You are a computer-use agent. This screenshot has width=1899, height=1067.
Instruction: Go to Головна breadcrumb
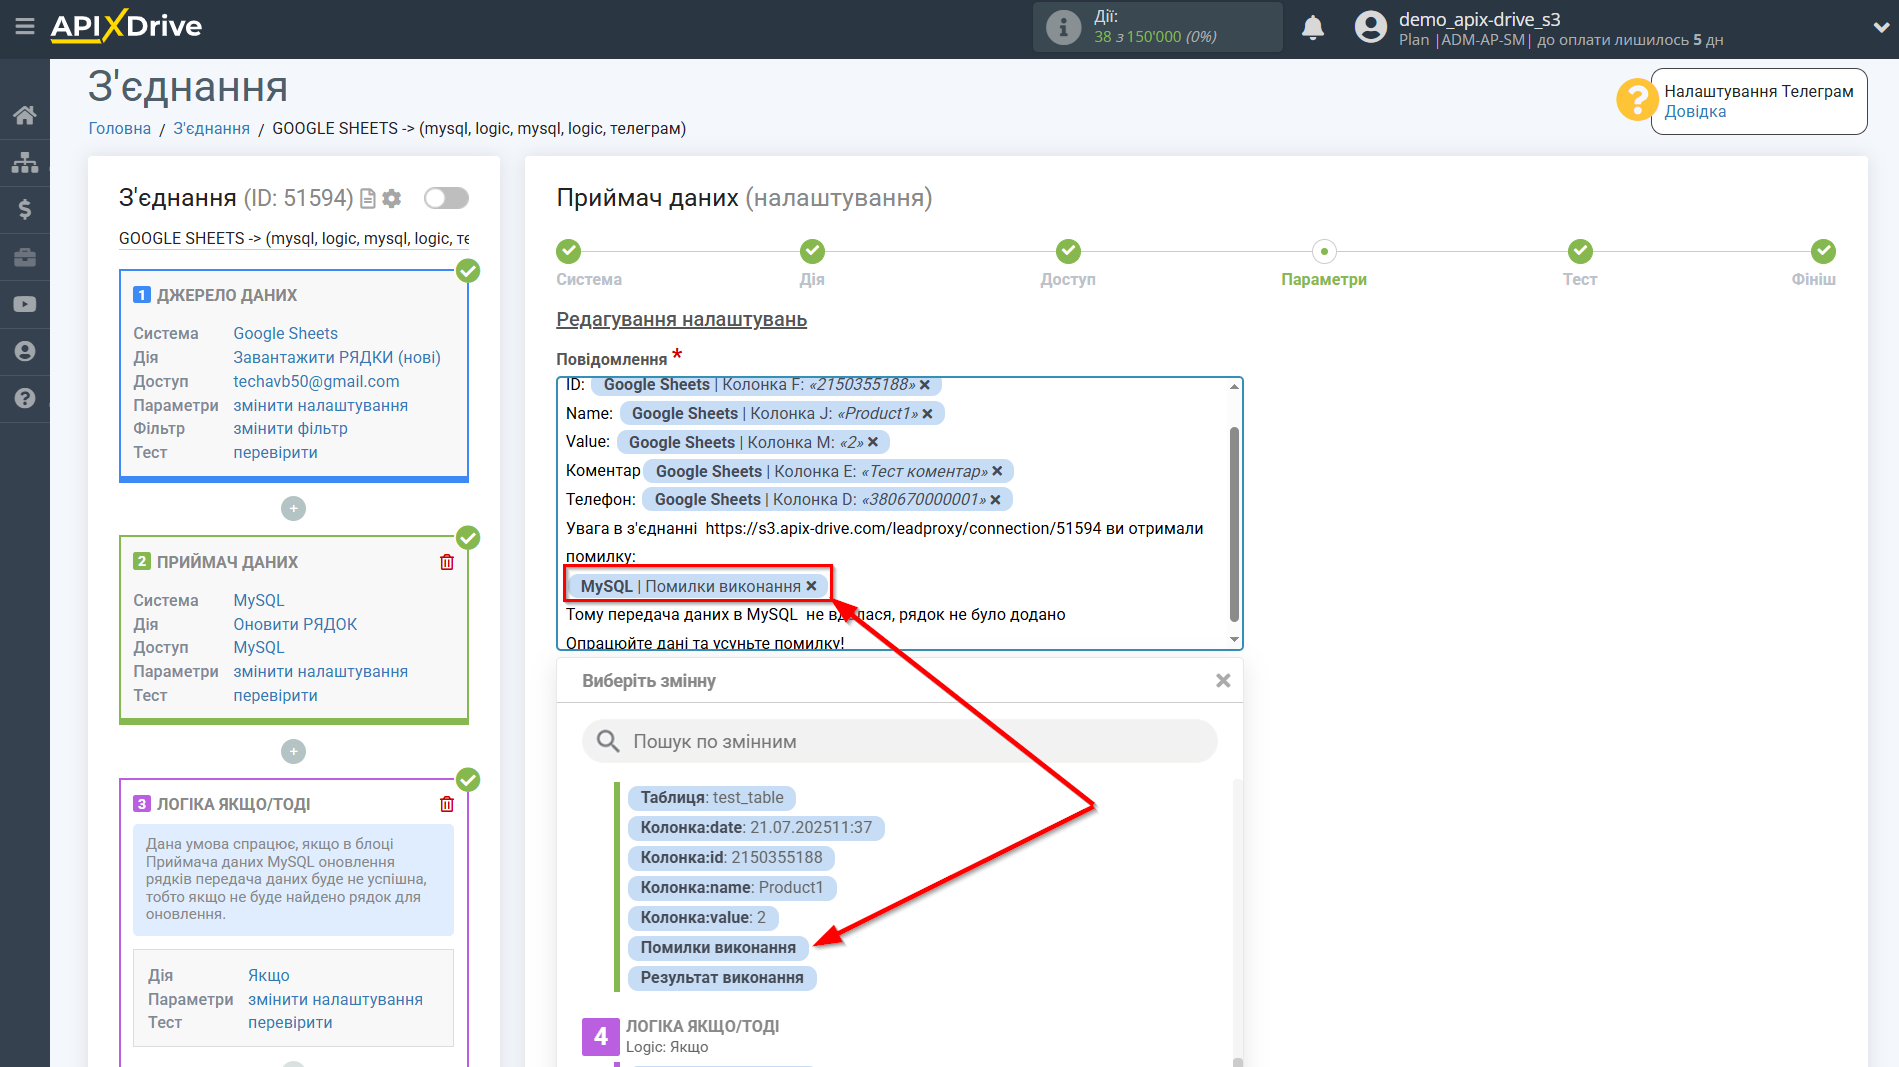coord(120,128)
